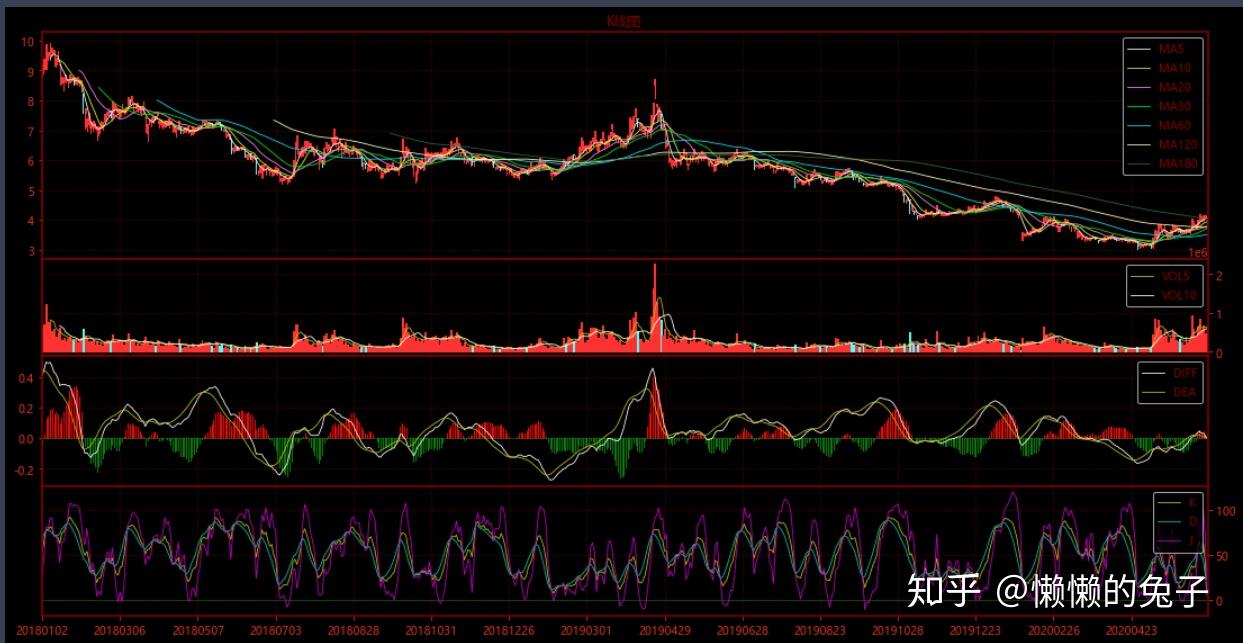Toggle visibility of the K line

[1192, 503]
